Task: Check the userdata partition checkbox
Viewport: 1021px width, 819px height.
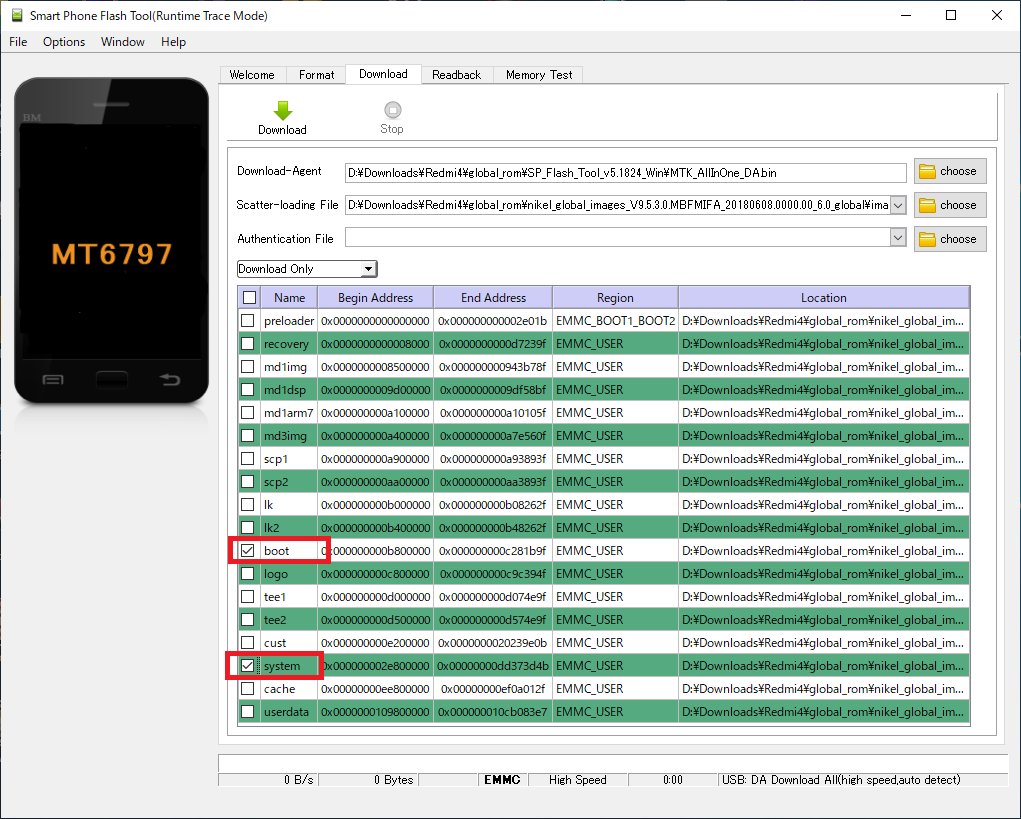Action: click(x=247, y=712)
